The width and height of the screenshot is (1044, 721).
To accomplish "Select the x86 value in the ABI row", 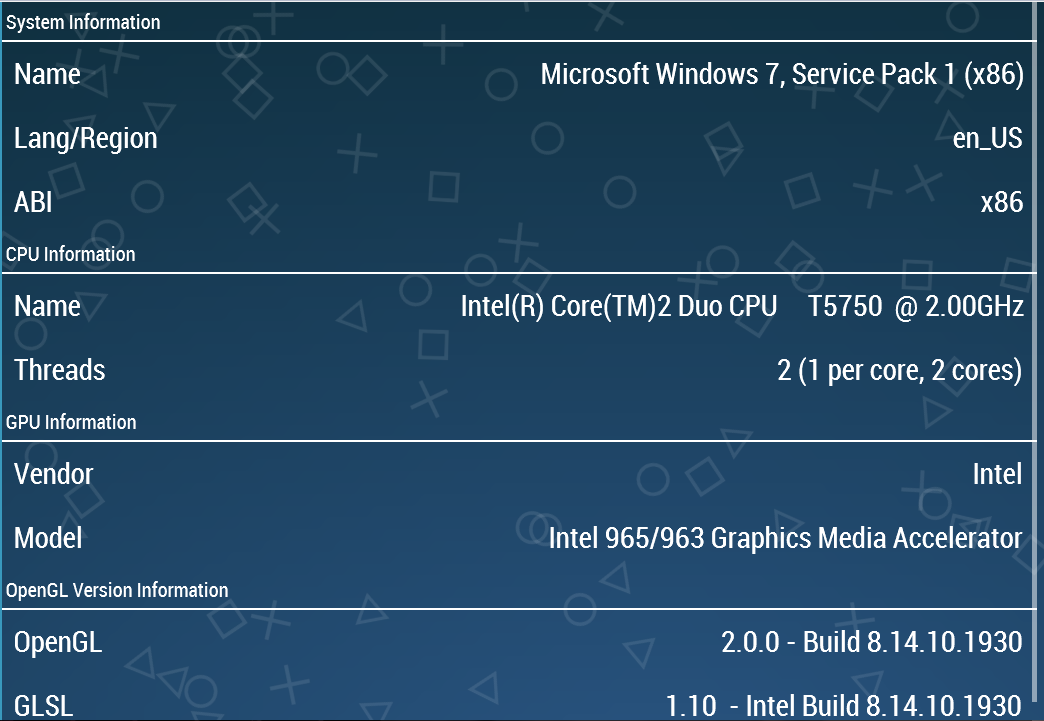I will pos(1001,203).
